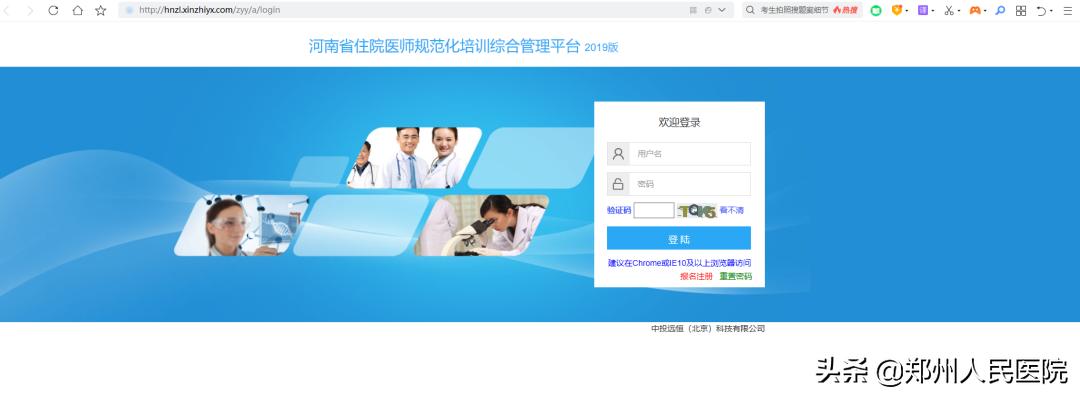The height and width of the screenshot is (397, 1080).
Task: Click the 验证码 captcha input box
Action: [654, 210]
